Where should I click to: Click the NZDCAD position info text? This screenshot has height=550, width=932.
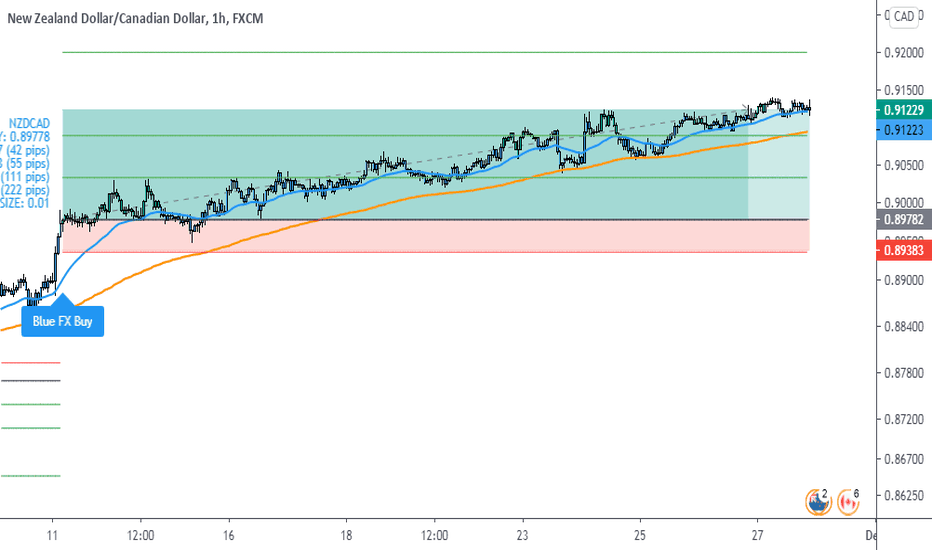pos(29,124)
